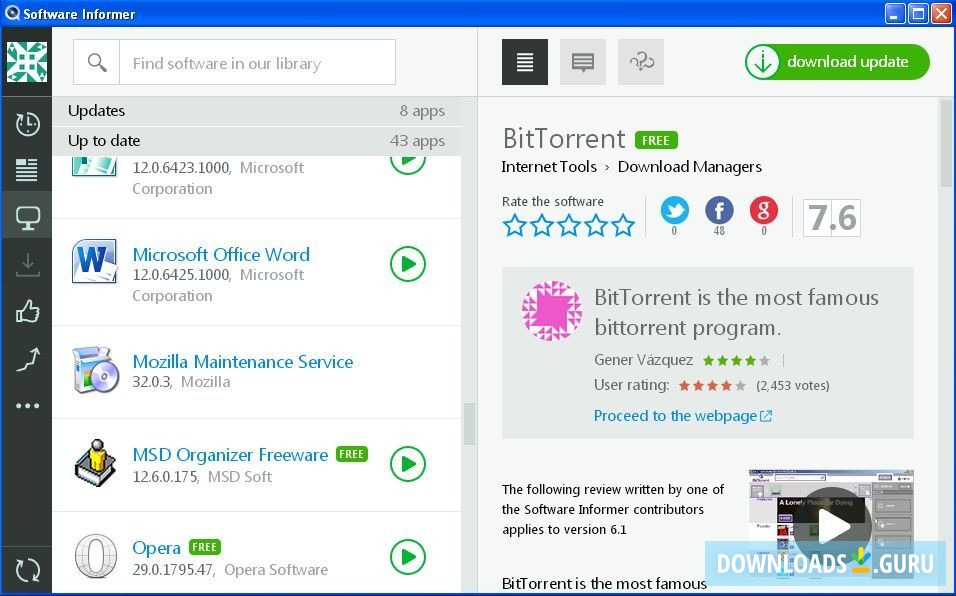Click the download update button
Image resolution: width=956 pixels, height=596 pixels.
click(836, 61)
